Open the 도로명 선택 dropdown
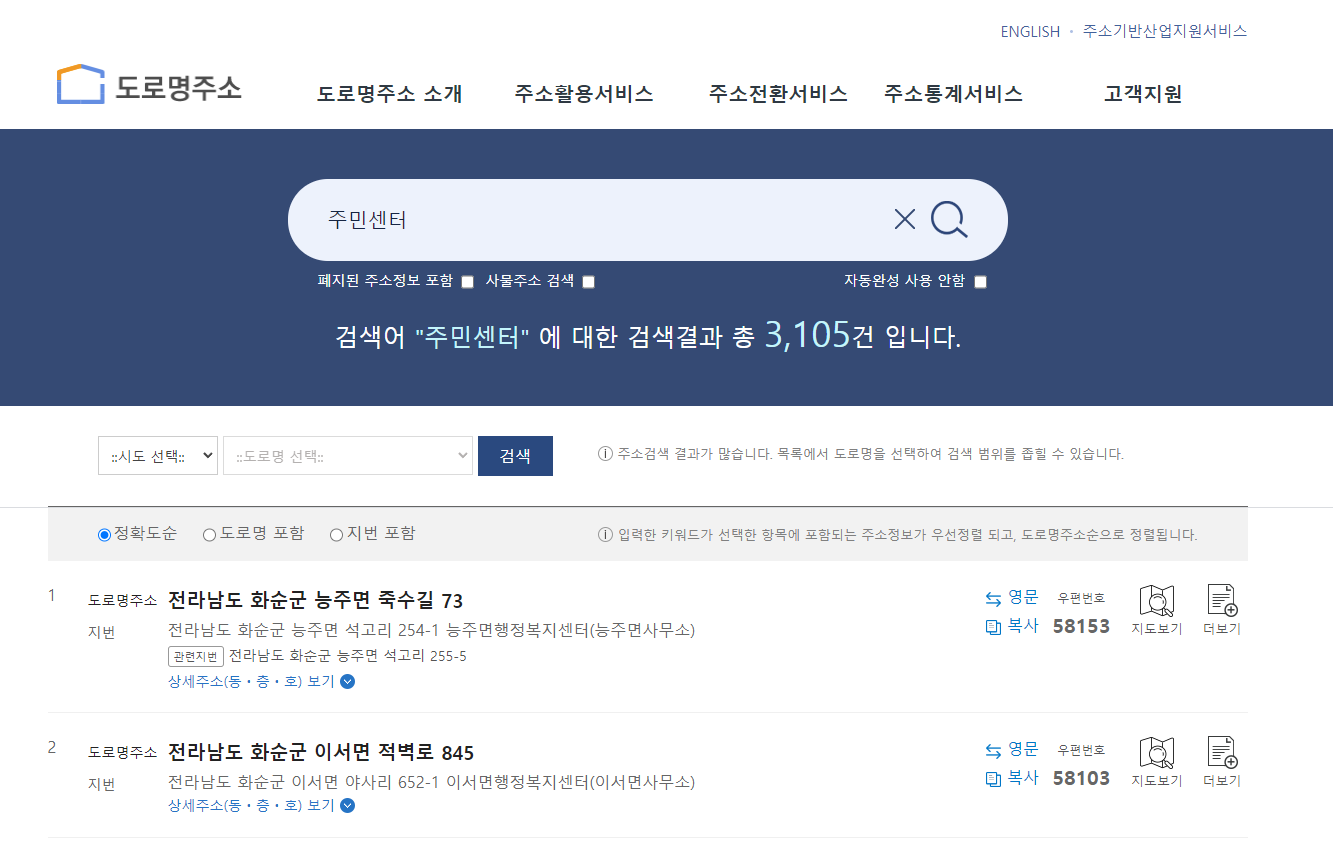The height and width of the screenshot is (842, 1333). 347,455
